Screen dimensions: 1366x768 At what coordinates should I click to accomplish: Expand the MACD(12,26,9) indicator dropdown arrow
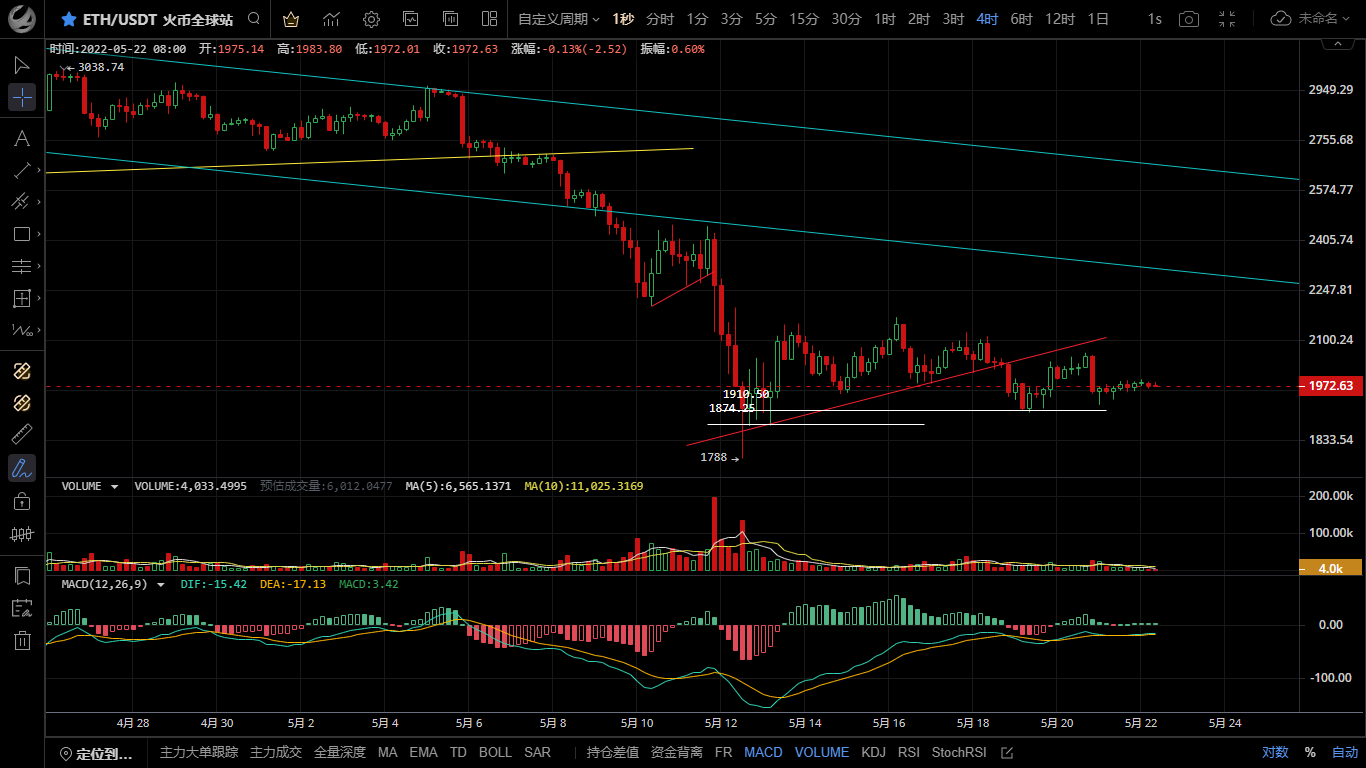[160, 584]
